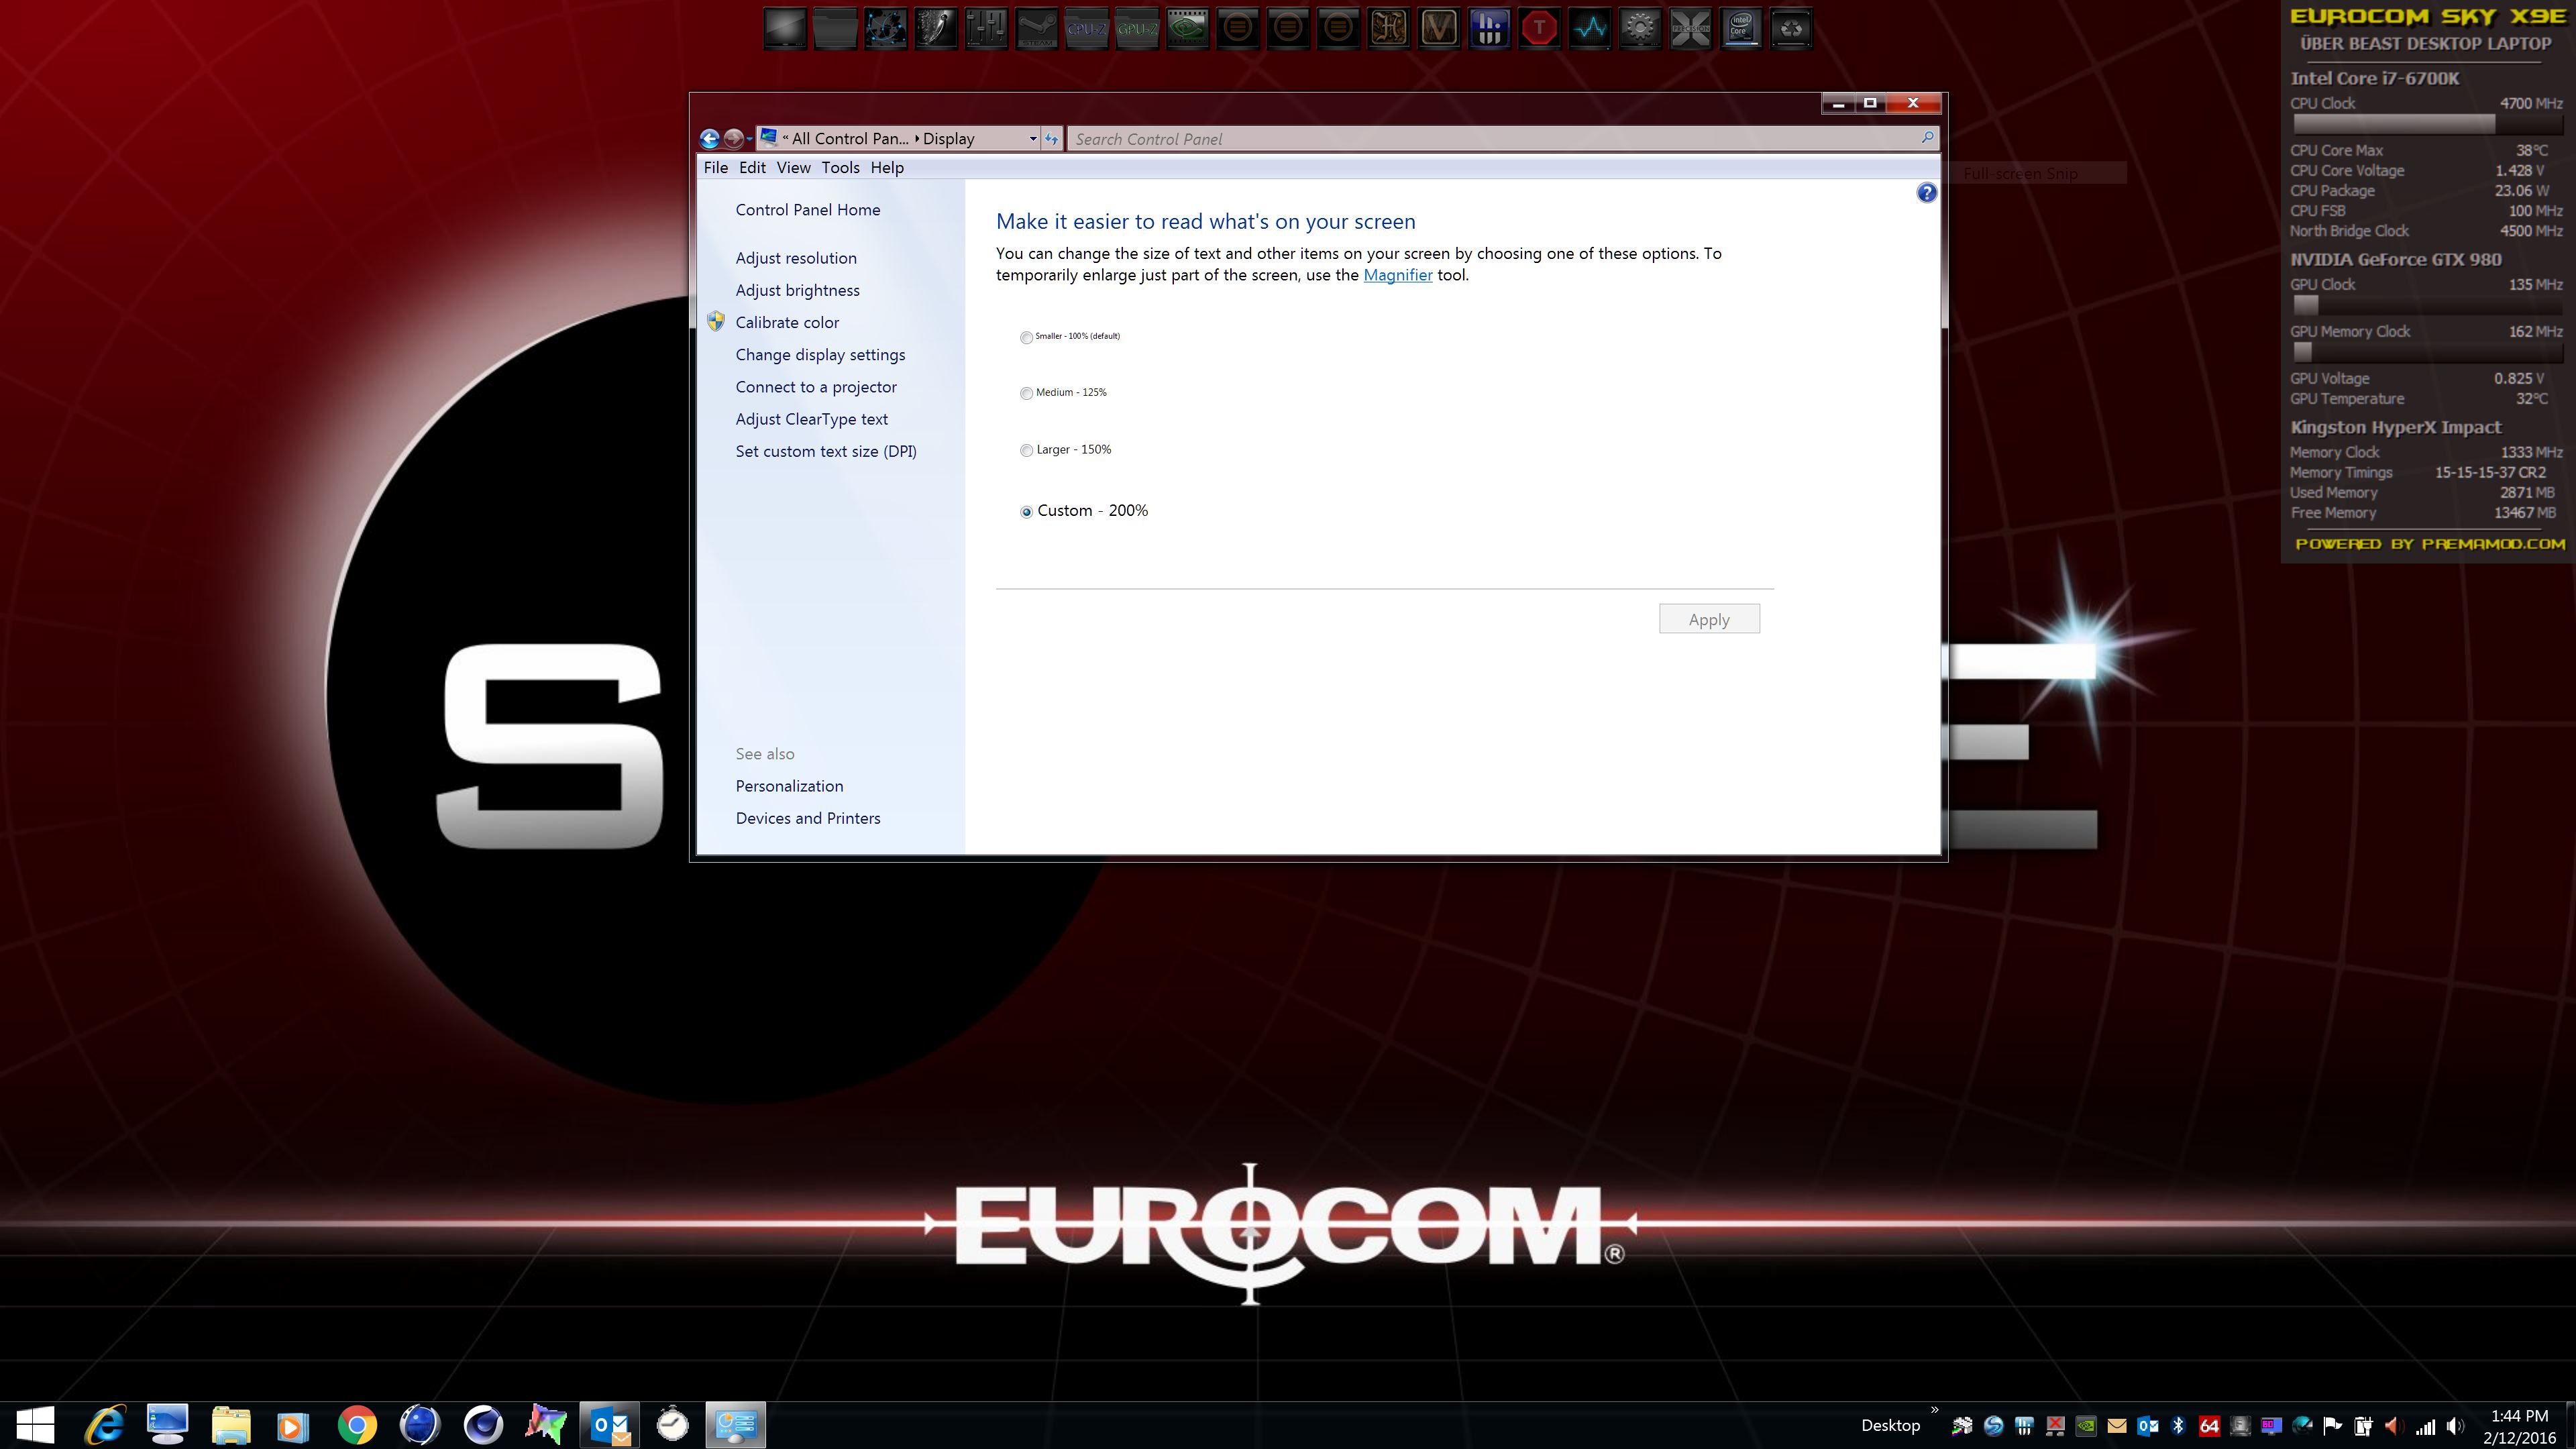
Task: Open the red stop-sign T dock icon
Action: point(1540,29)
